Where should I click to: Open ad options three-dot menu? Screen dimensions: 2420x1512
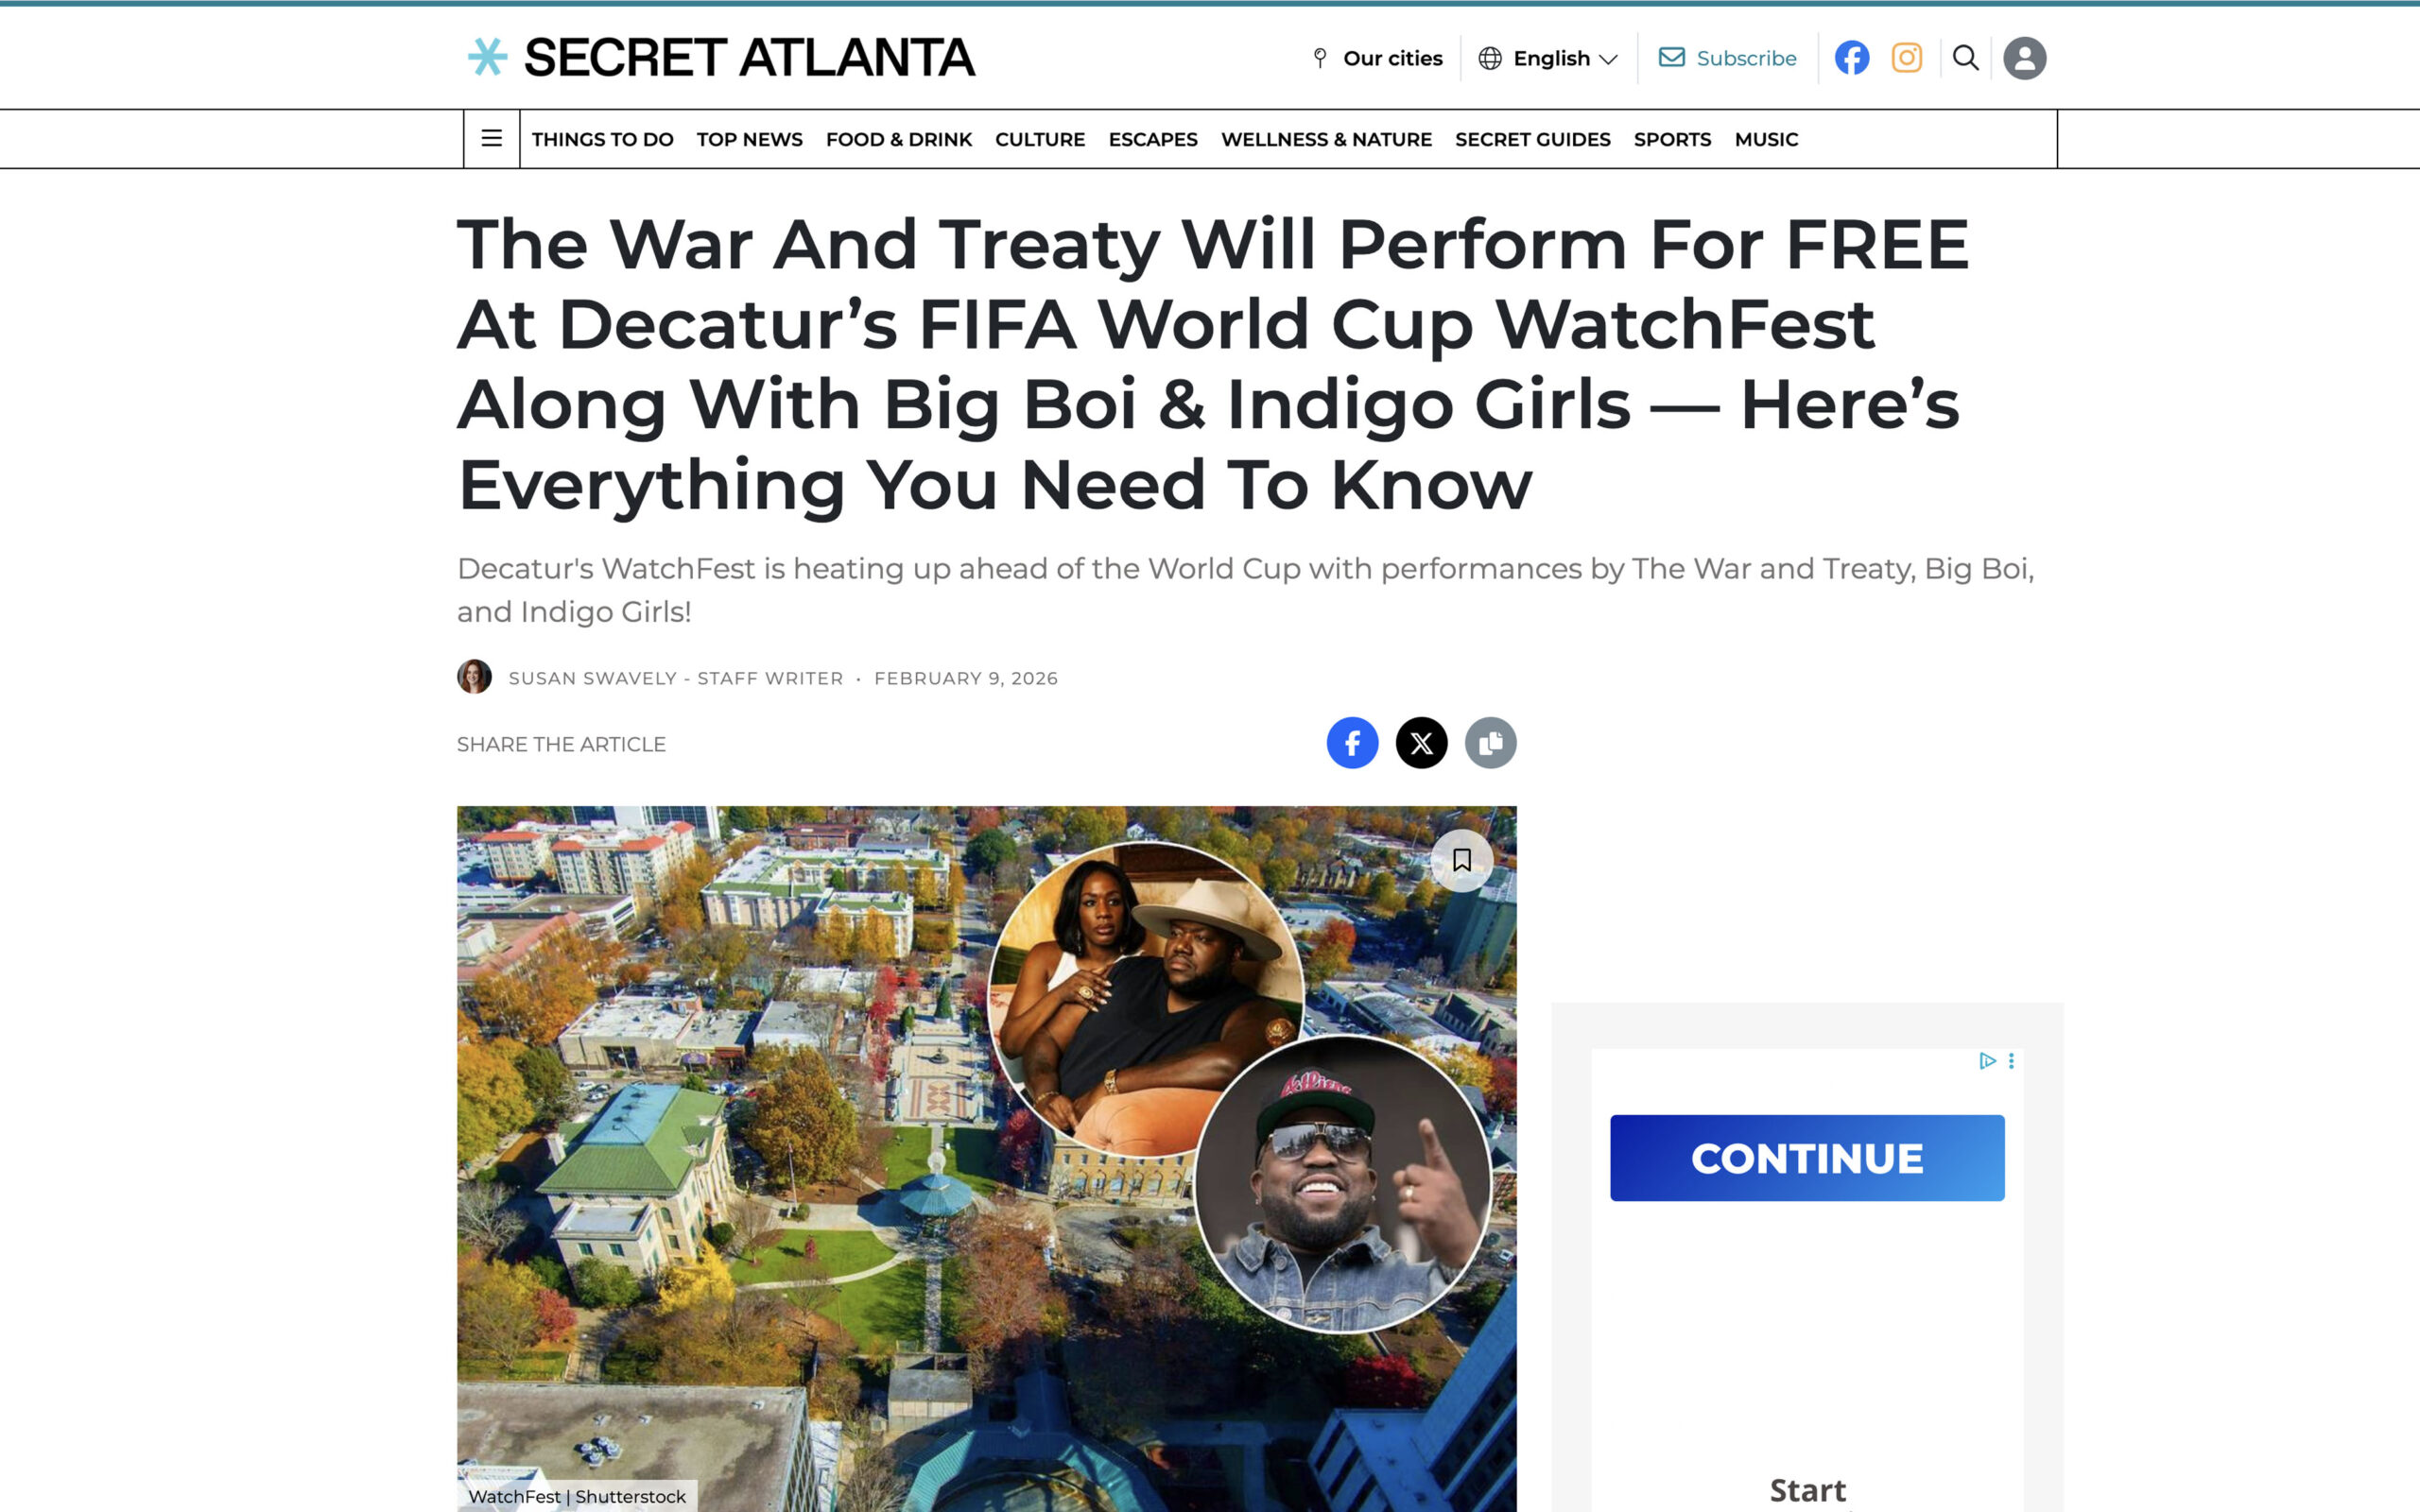pos(2011,1061)
